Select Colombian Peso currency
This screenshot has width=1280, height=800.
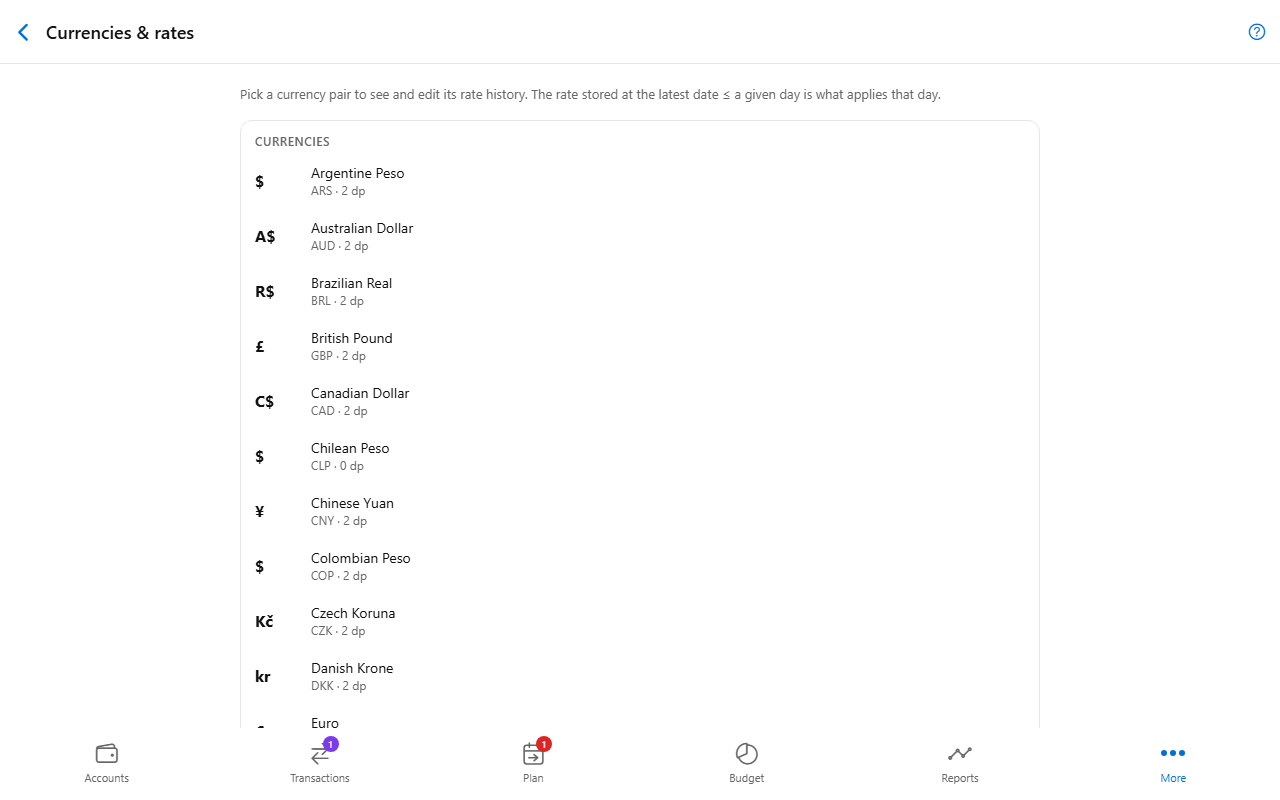point(640,567)
